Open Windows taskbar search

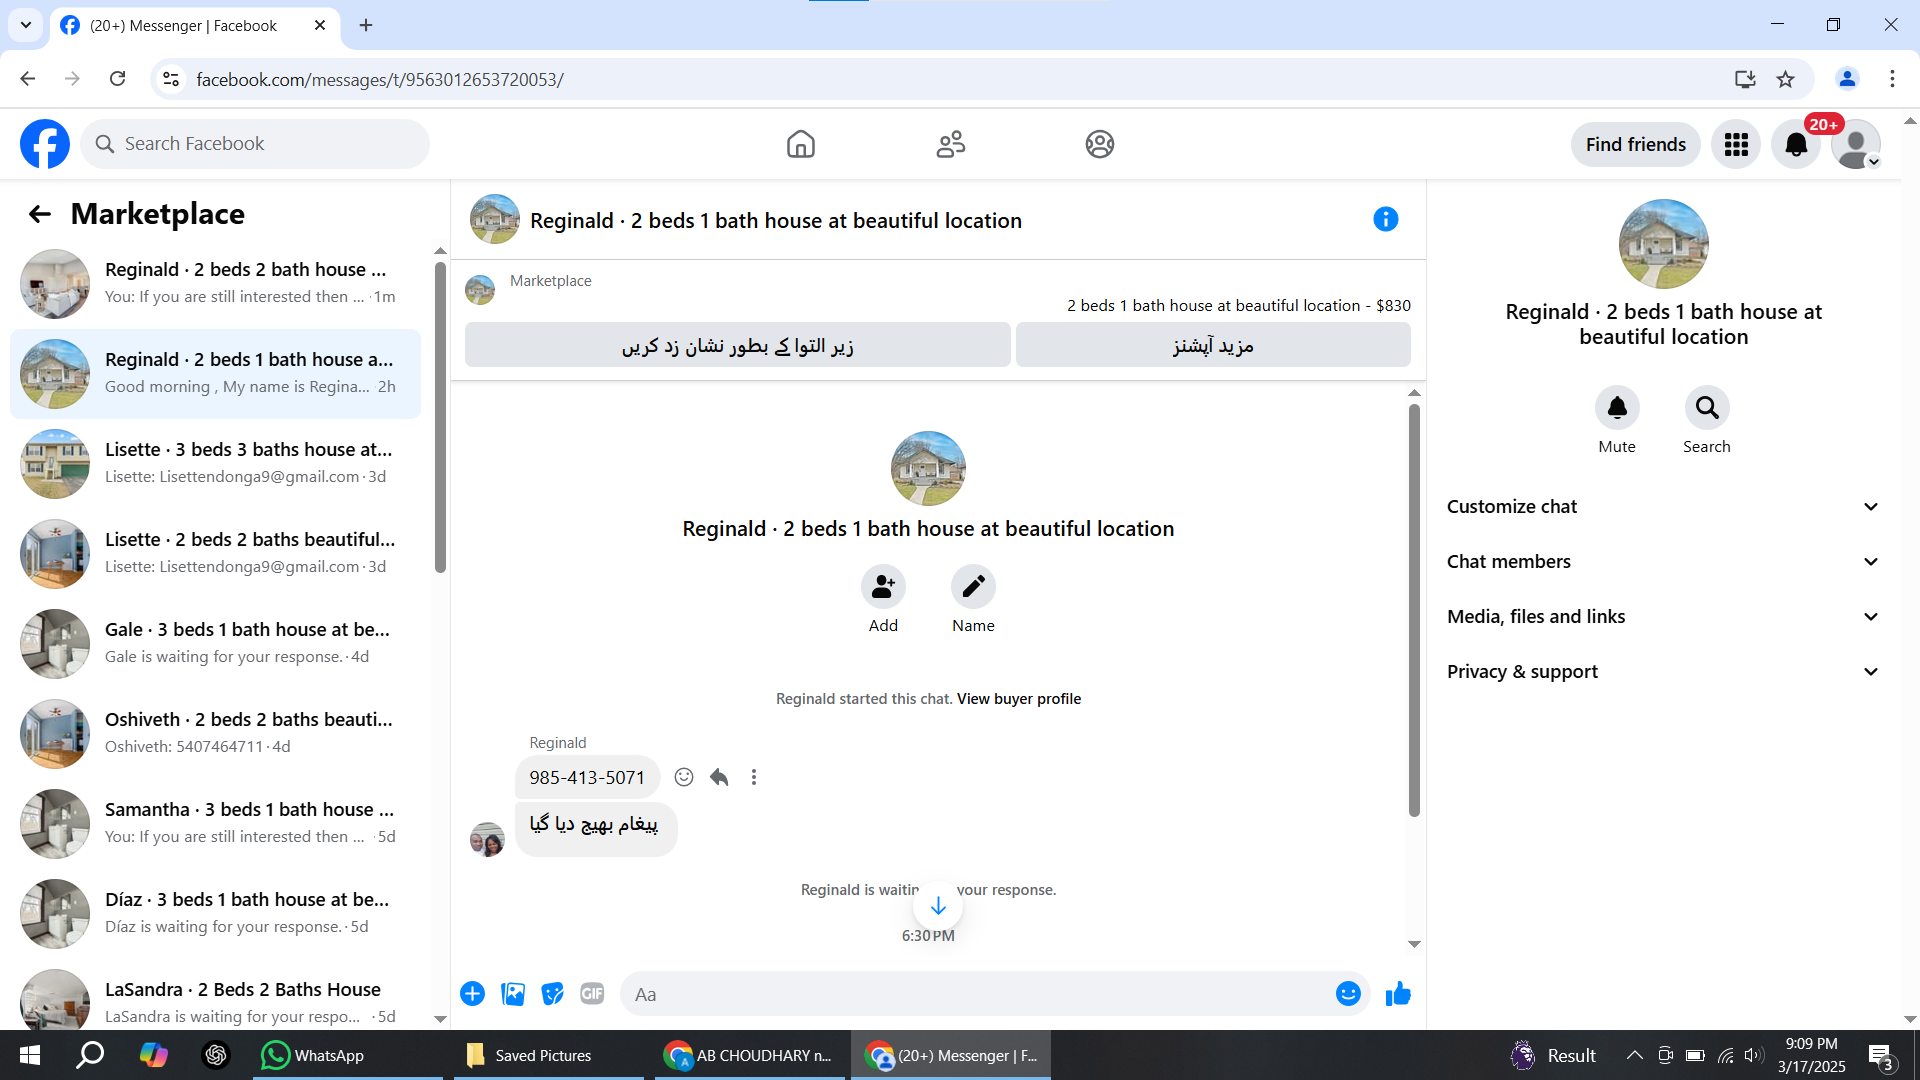[x=90, y=1055]
